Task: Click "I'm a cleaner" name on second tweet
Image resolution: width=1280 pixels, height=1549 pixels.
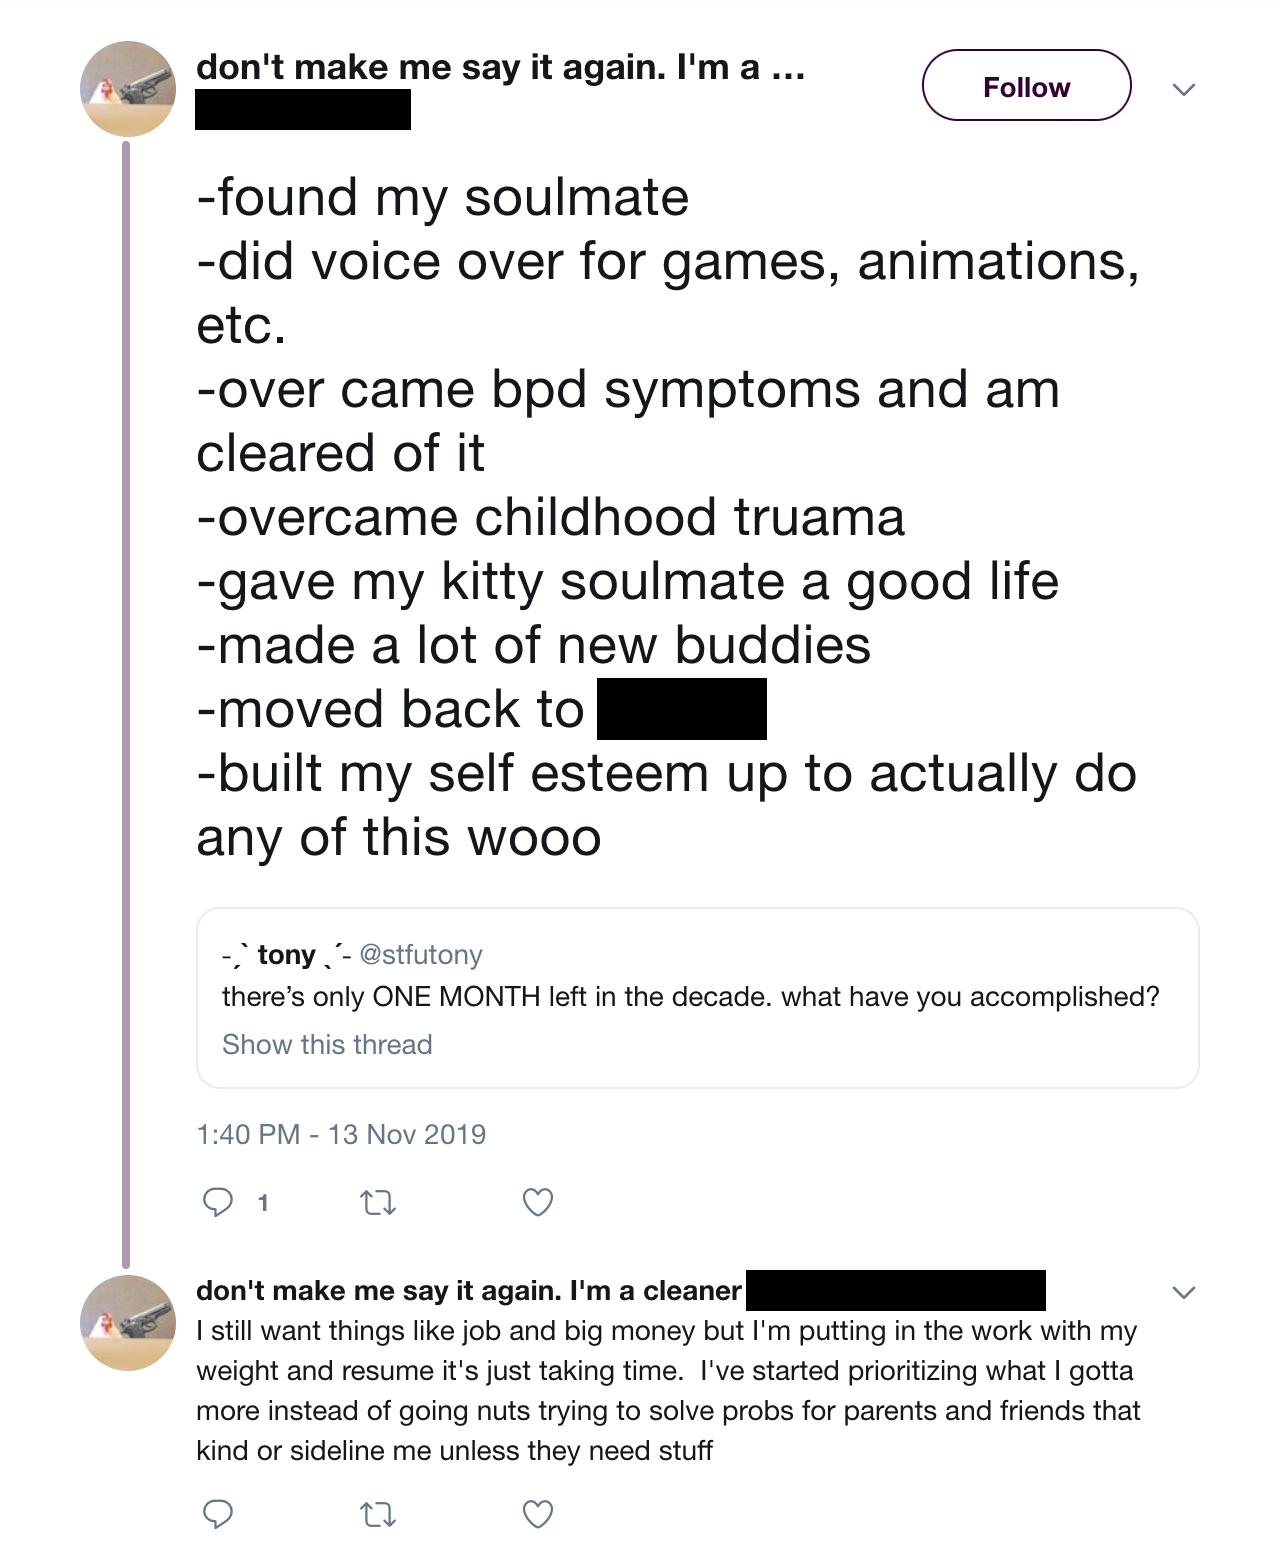Action: coord(468,1291)
